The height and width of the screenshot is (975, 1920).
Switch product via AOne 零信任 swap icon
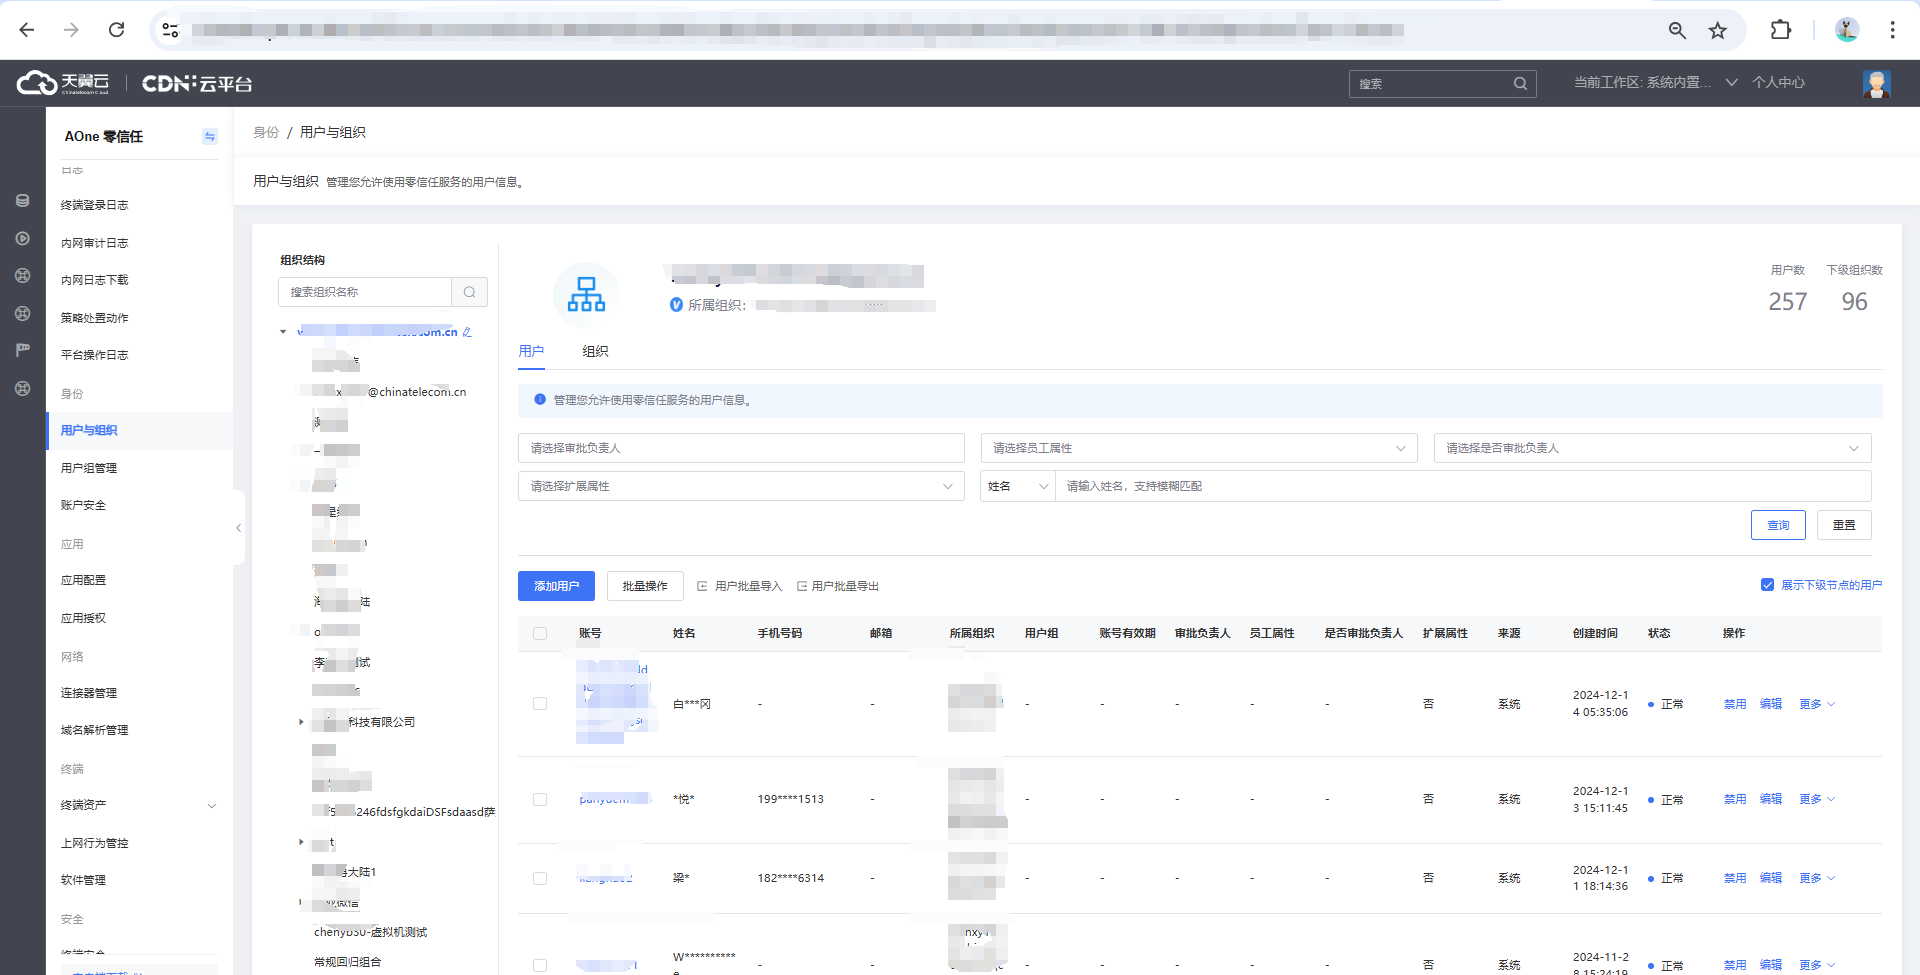coord(209,136)
